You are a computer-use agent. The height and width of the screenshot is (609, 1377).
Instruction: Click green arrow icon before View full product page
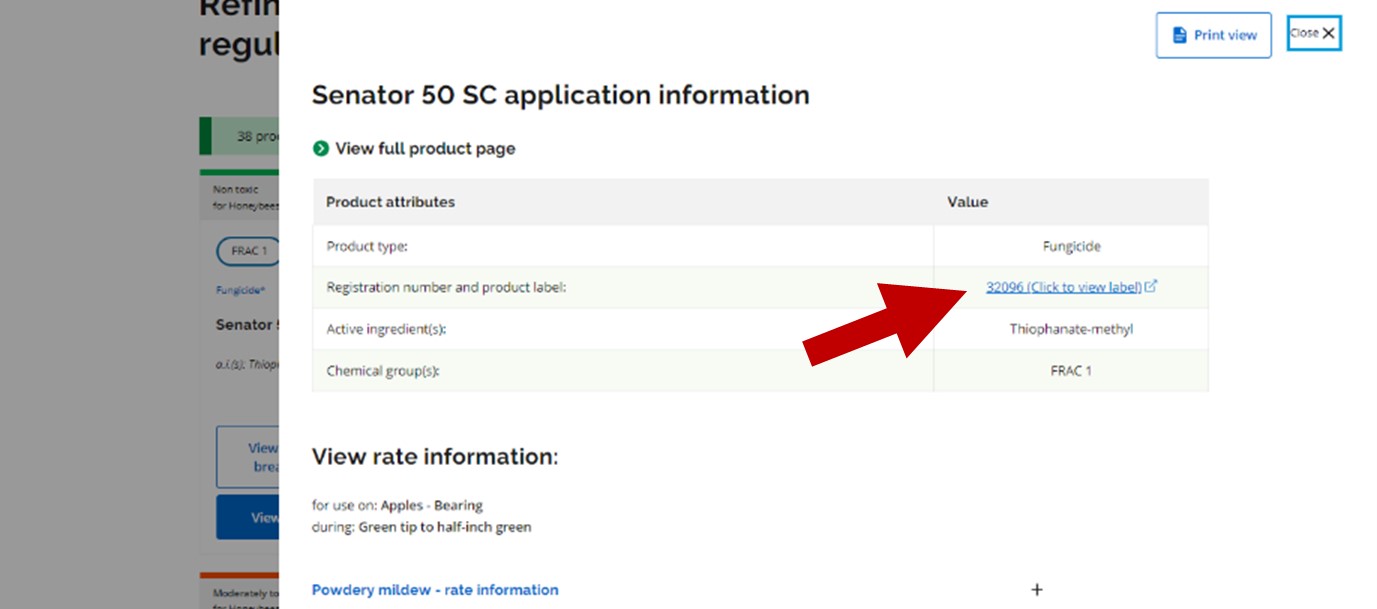[x=321, y=149]
